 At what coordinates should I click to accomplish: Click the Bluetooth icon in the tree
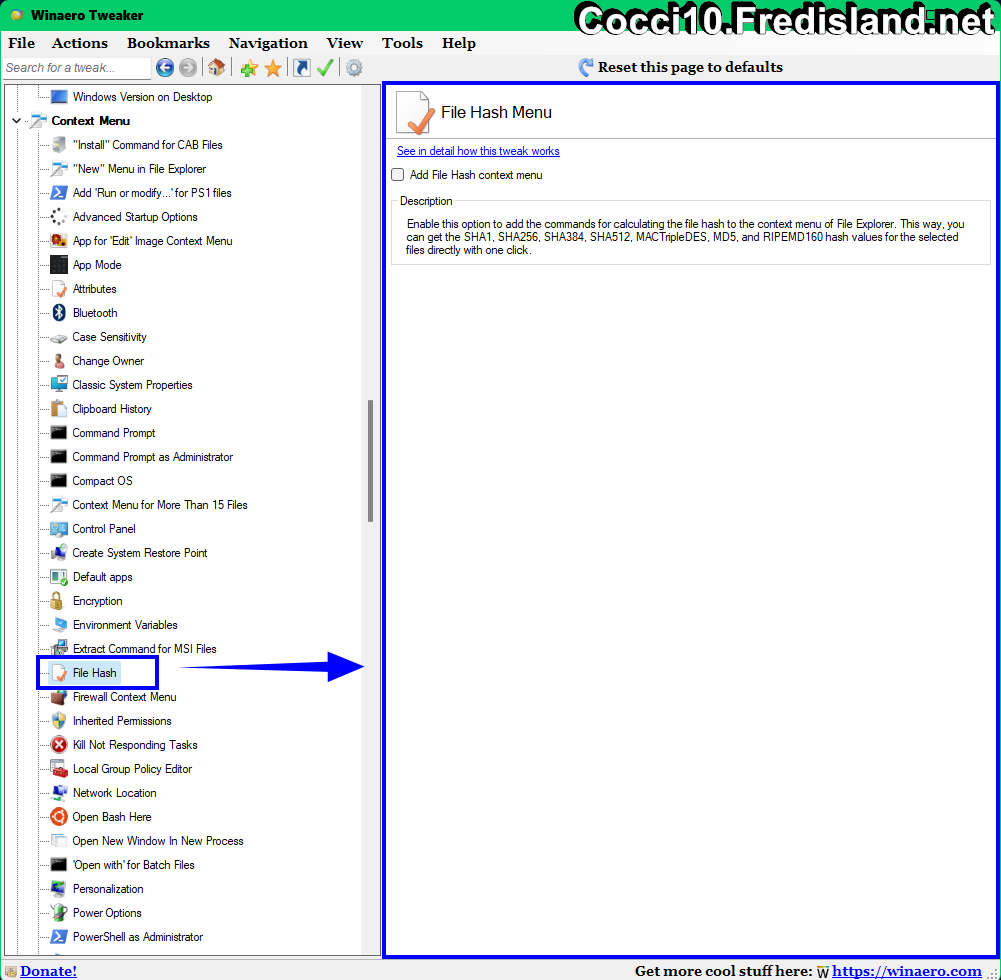[59, 313]
